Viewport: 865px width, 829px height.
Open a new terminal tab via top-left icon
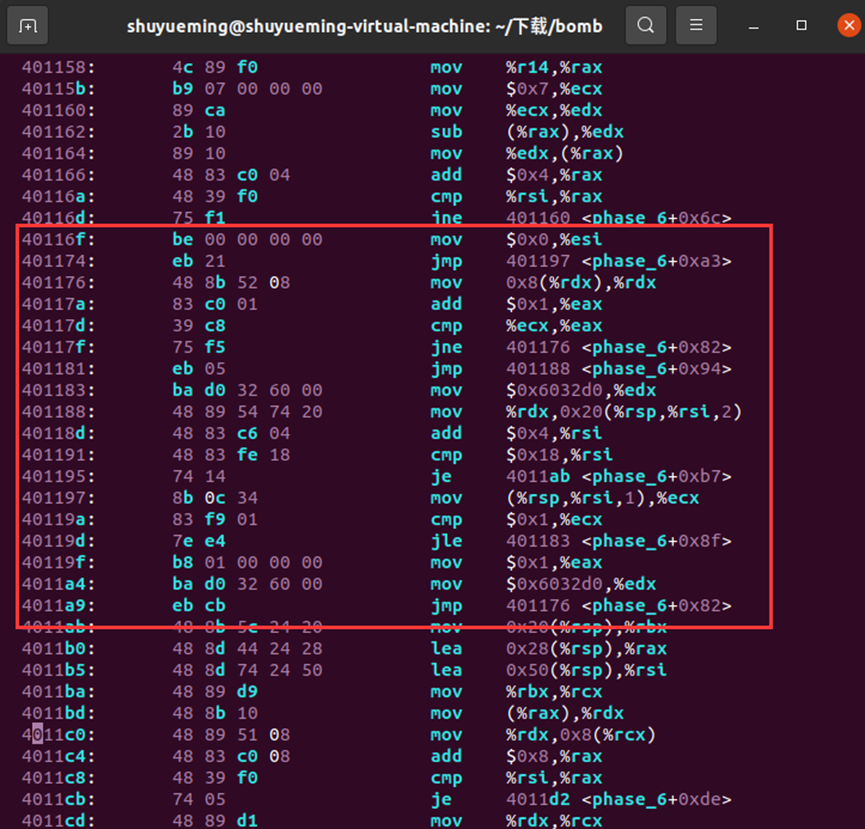click(x=27, y=25)
